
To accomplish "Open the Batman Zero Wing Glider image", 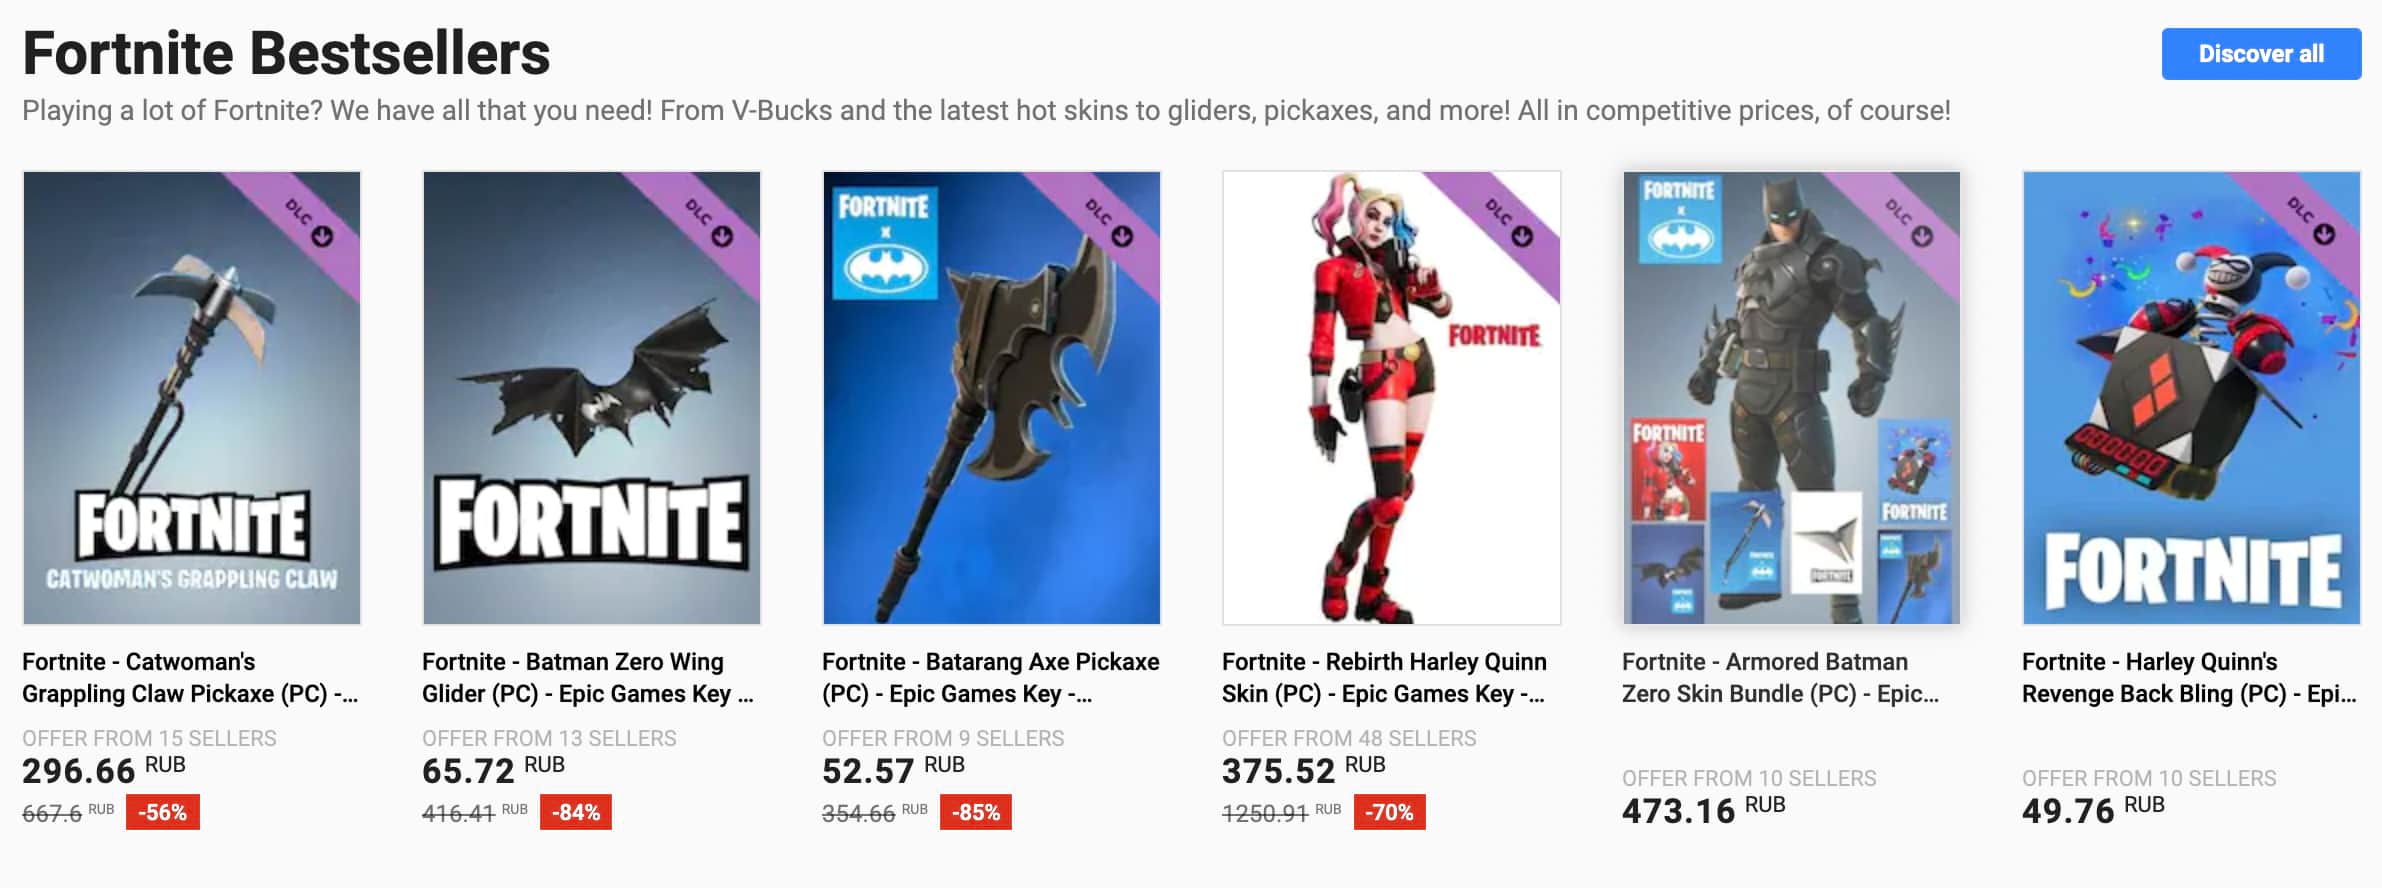I will click(x=592, y=398).
